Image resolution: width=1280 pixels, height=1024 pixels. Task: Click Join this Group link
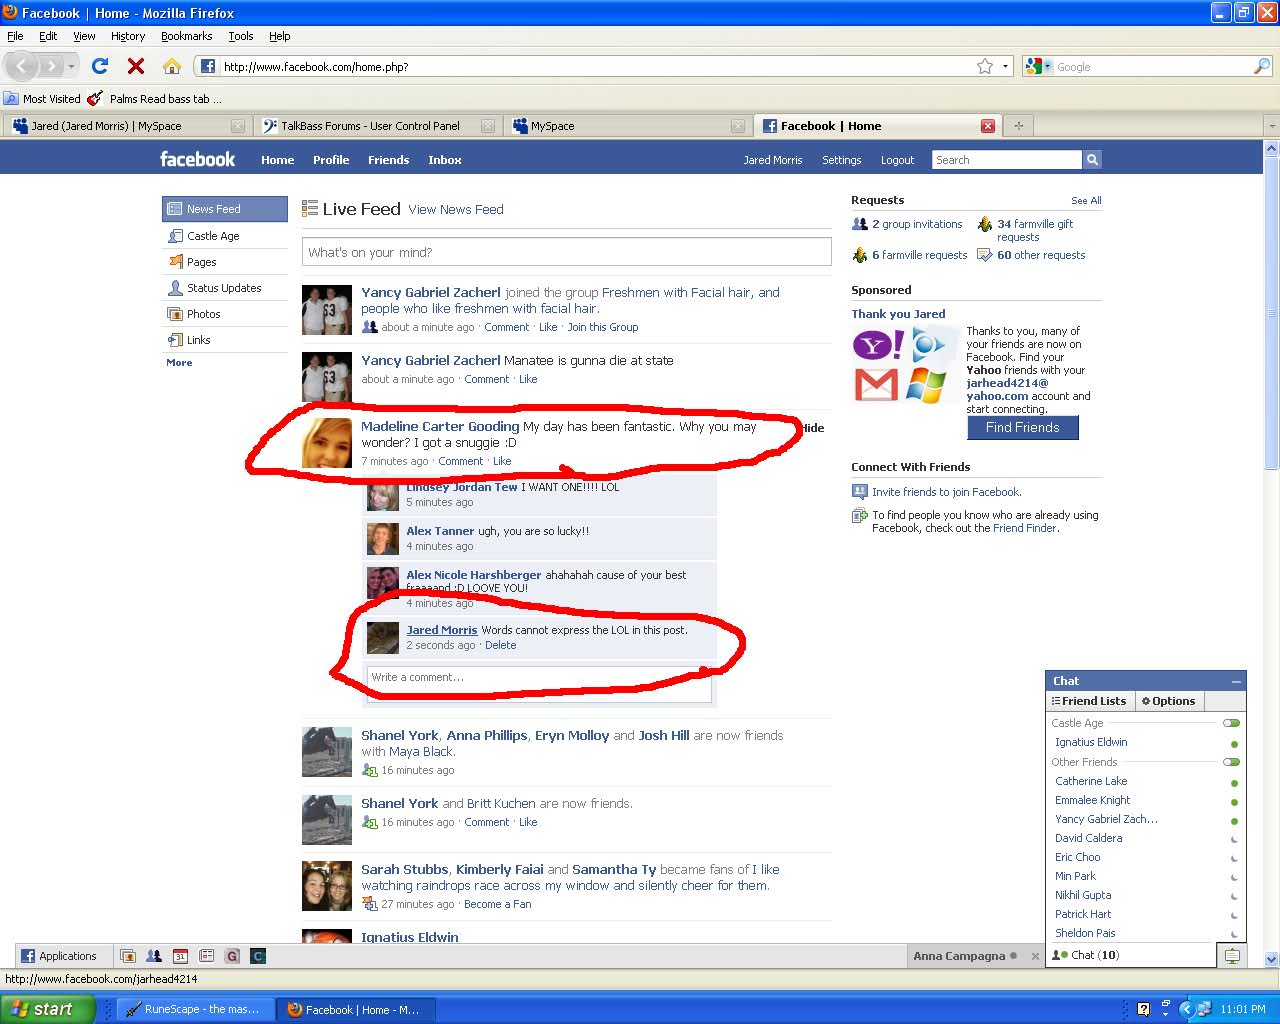[x=603, y=327]
